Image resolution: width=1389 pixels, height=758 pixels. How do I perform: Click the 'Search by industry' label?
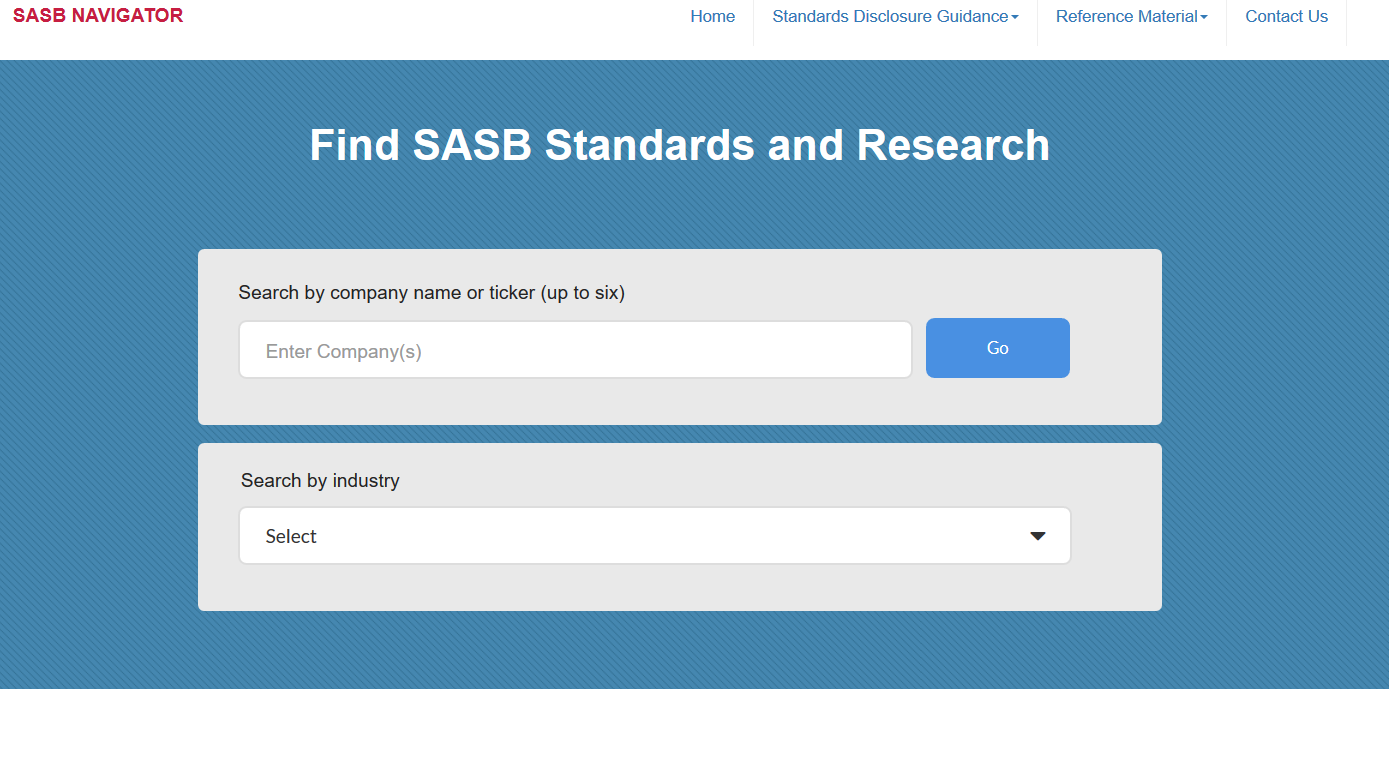[320, 481]
